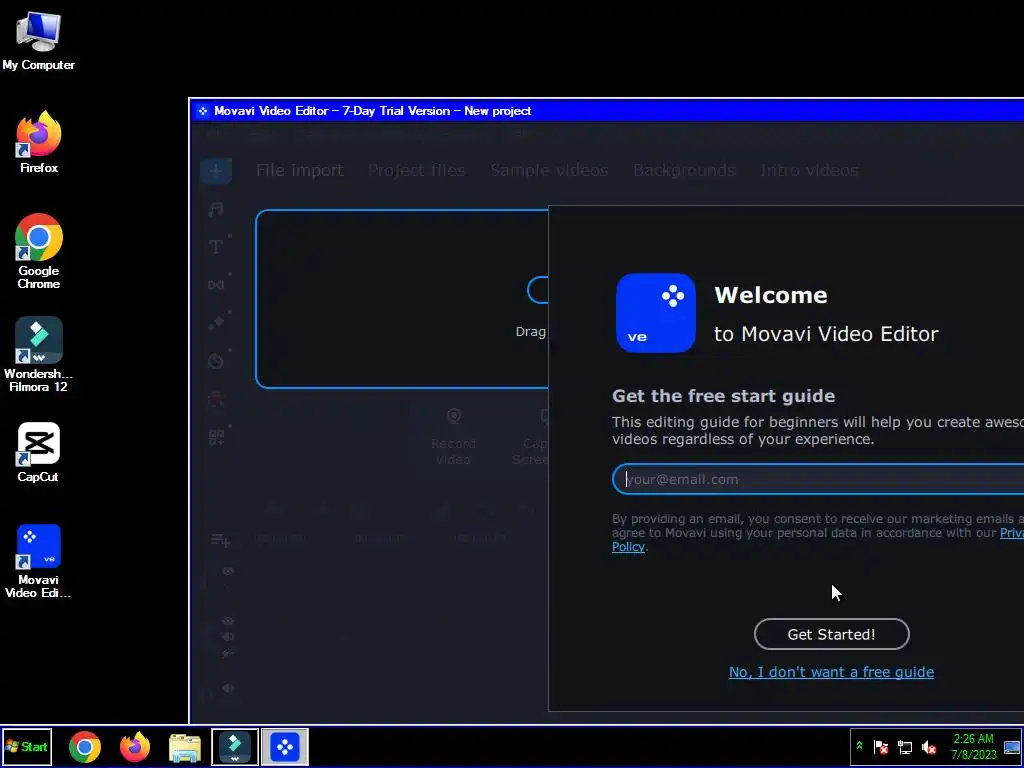Decline via 'No, I don't want a free guide'
Image resolution: width=1024 pixels, height=768 pixels.
(831, 672)
